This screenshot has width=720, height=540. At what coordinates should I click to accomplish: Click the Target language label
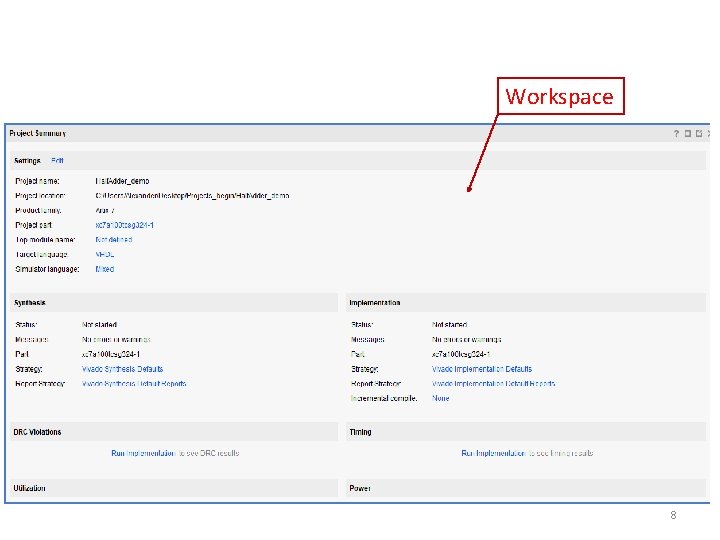(41, 254)
